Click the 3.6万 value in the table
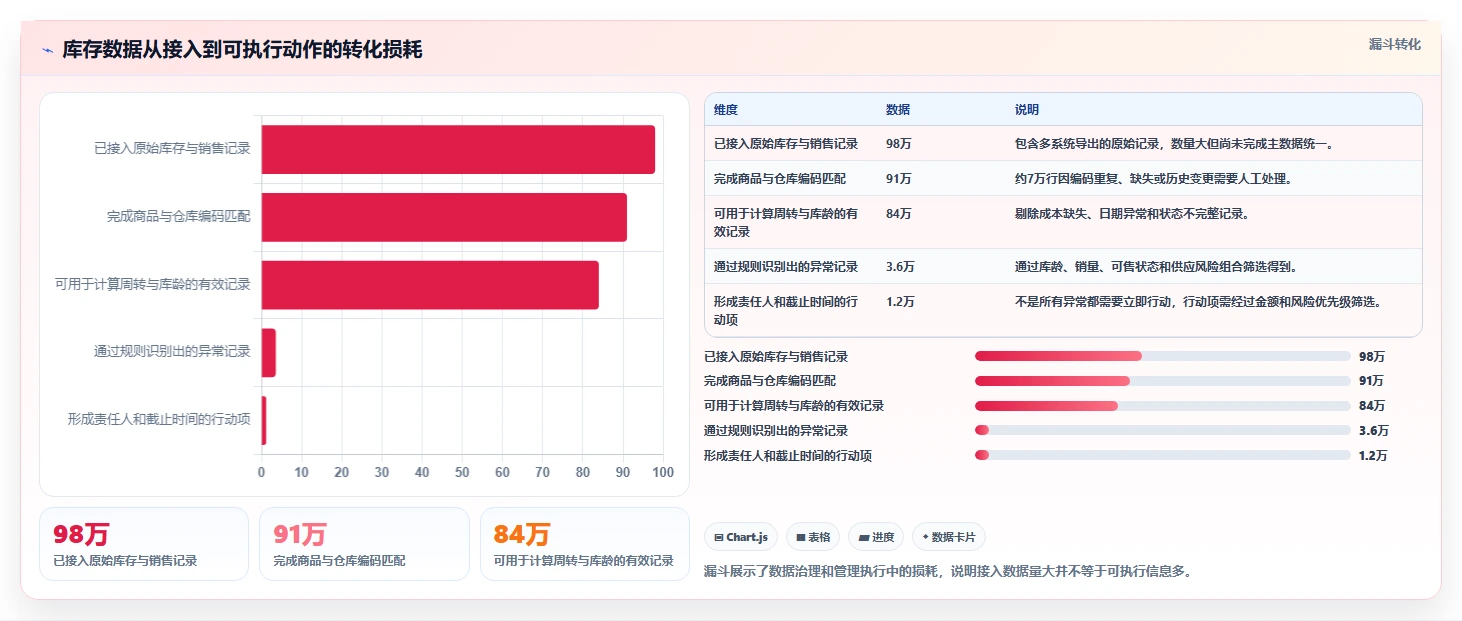This screenshot has height=621, width=1462. [x=900, y=267]
